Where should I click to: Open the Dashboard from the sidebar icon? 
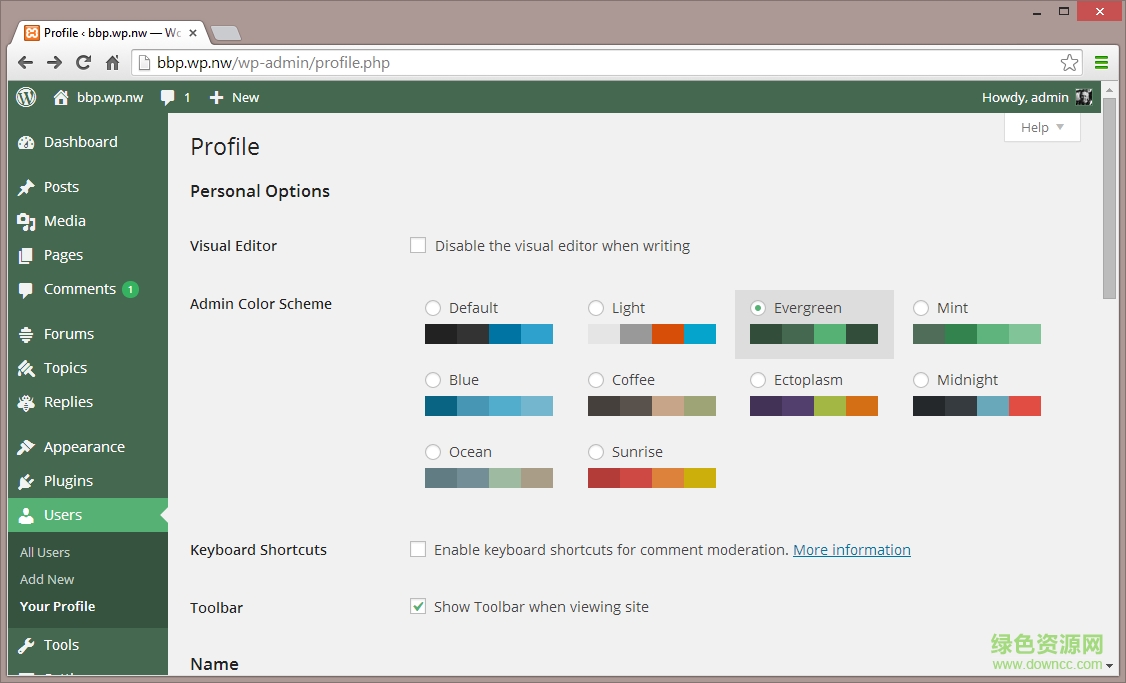coord(25,141)
